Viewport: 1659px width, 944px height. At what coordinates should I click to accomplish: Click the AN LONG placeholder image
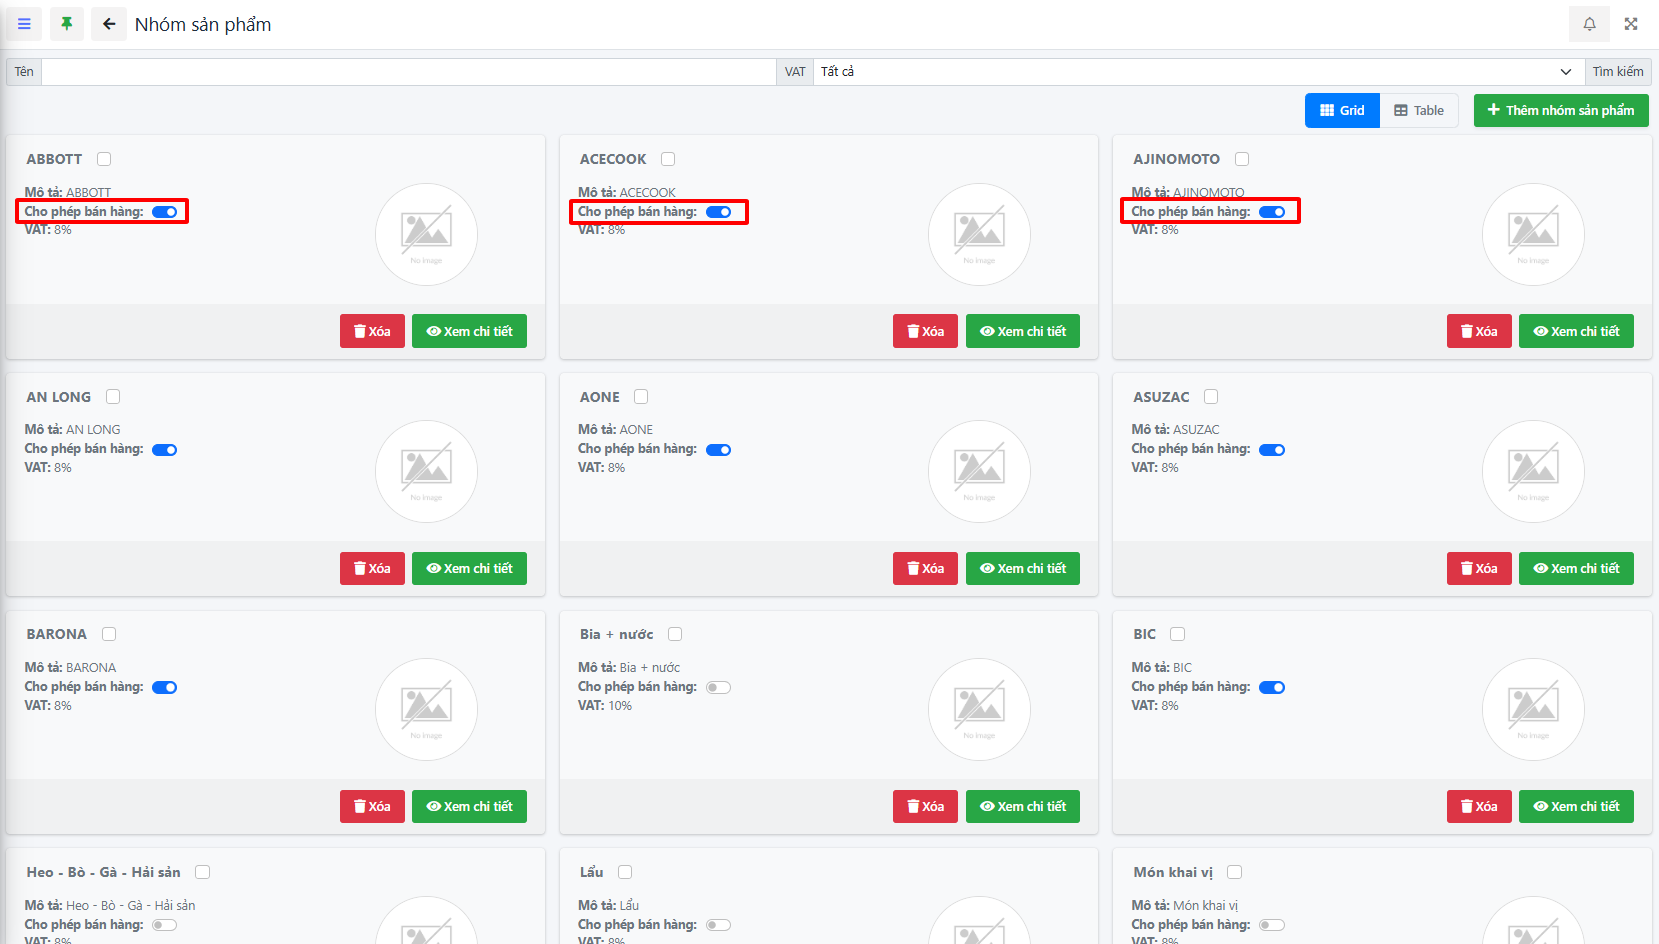(x=426, y=471)
